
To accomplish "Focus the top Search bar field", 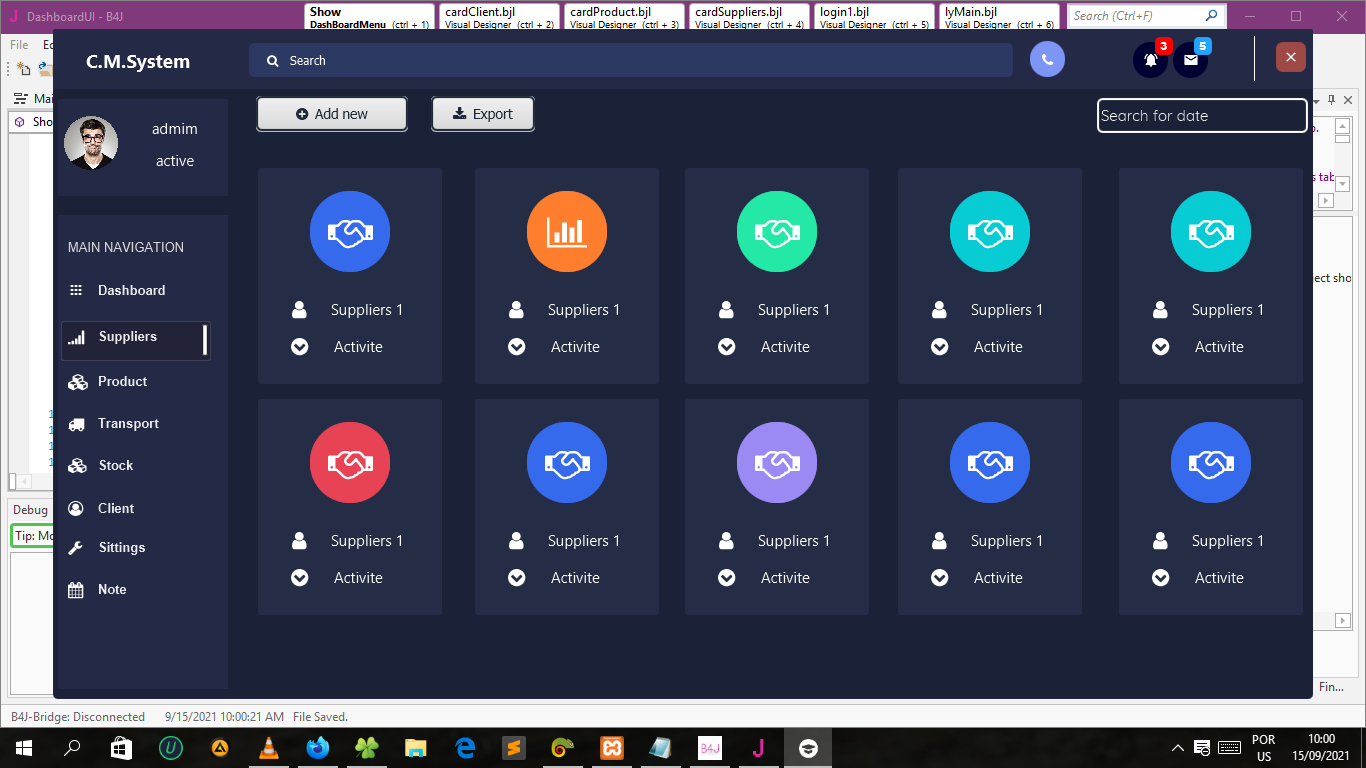I will [631, 60].
